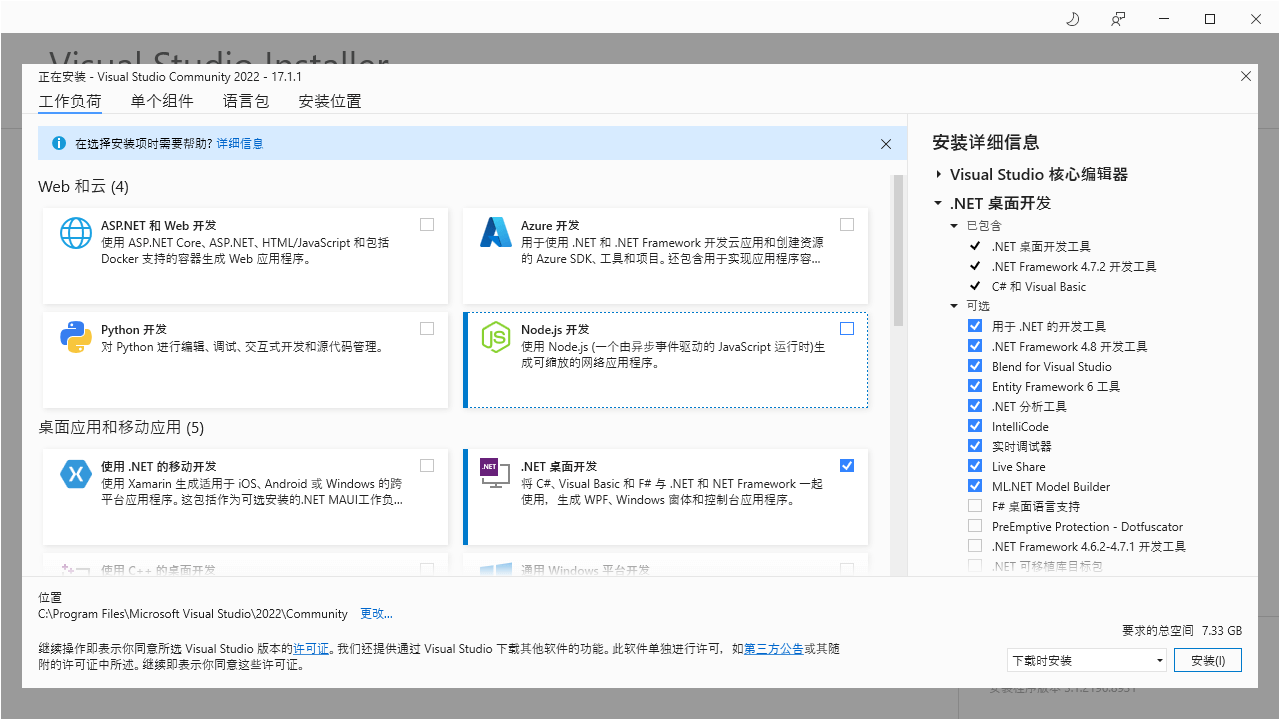Click the .NET desktop development icon

496,473
